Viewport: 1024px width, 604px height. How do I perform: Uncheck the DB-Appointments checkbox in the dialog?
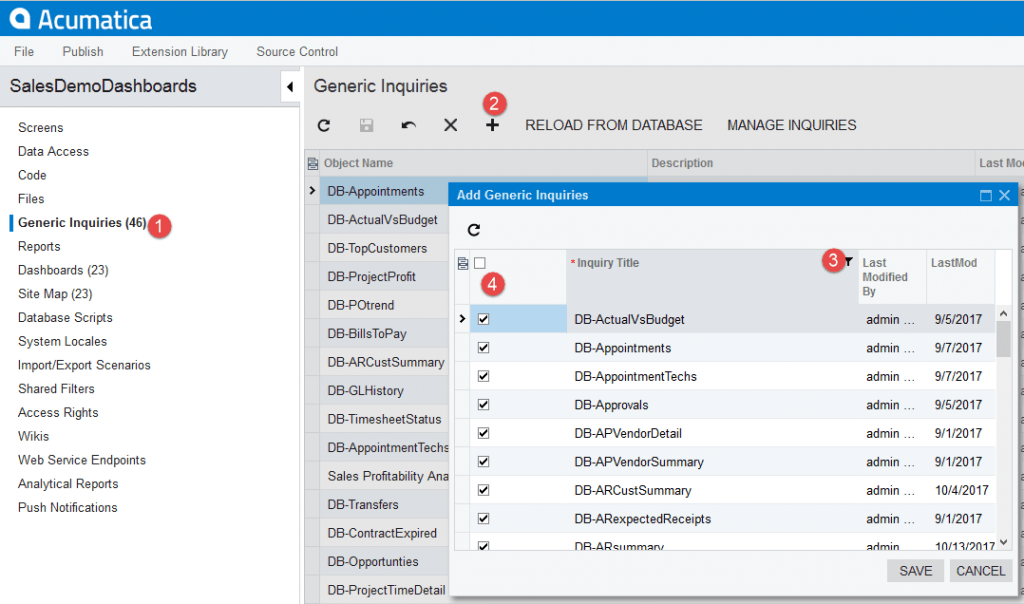tap(483, 348)
